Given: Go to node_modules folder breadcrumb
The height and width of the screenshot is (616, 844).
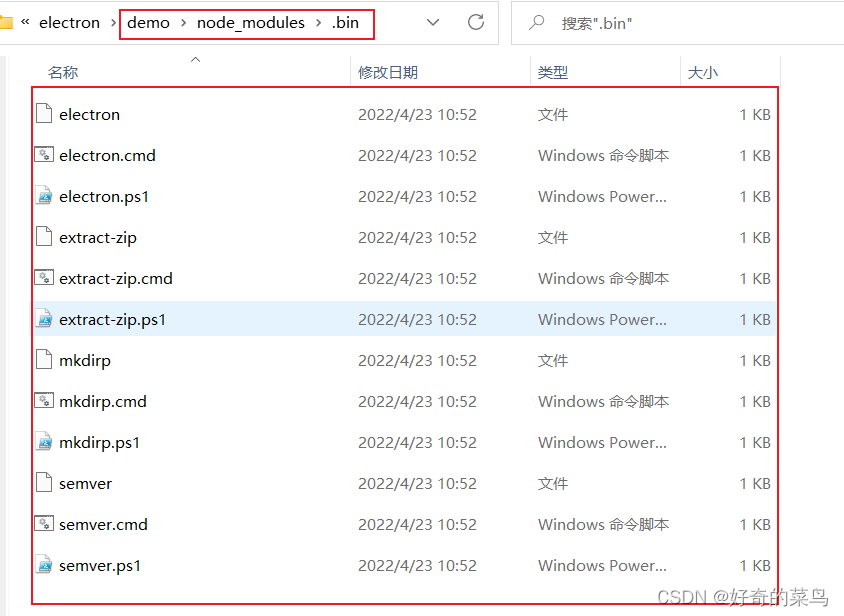Looking at the screenshot, I should coord(251,23).
